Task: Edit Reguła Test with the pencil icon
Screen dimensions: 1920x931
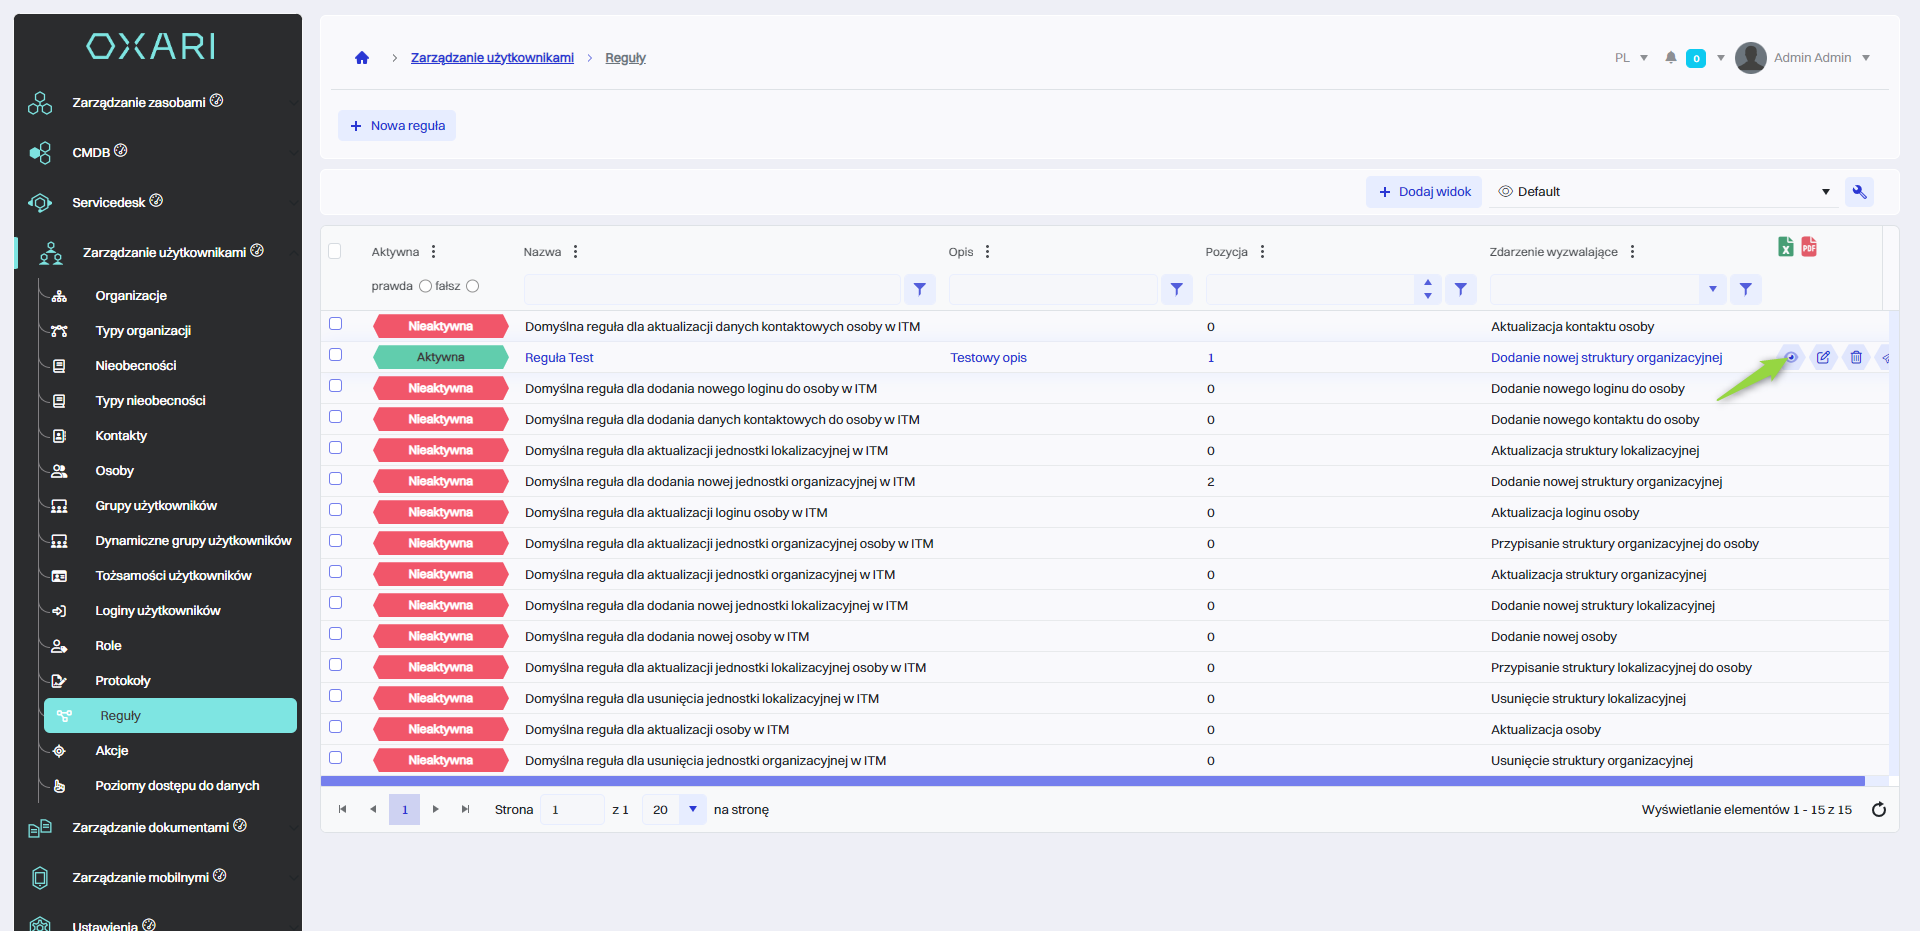Action: (x=1823, y=357)
